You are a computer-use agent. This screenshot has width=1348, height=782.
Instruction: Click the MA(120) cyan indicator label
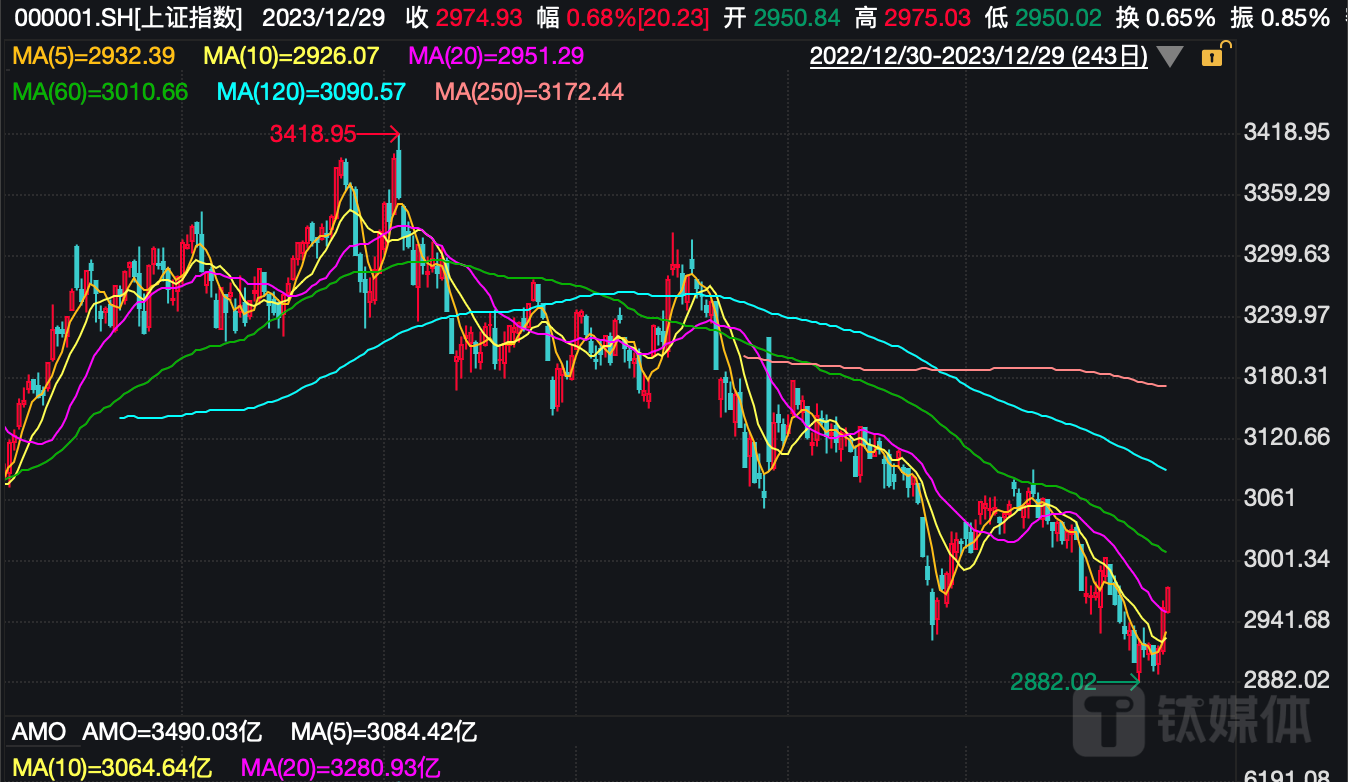coord(311,92)
